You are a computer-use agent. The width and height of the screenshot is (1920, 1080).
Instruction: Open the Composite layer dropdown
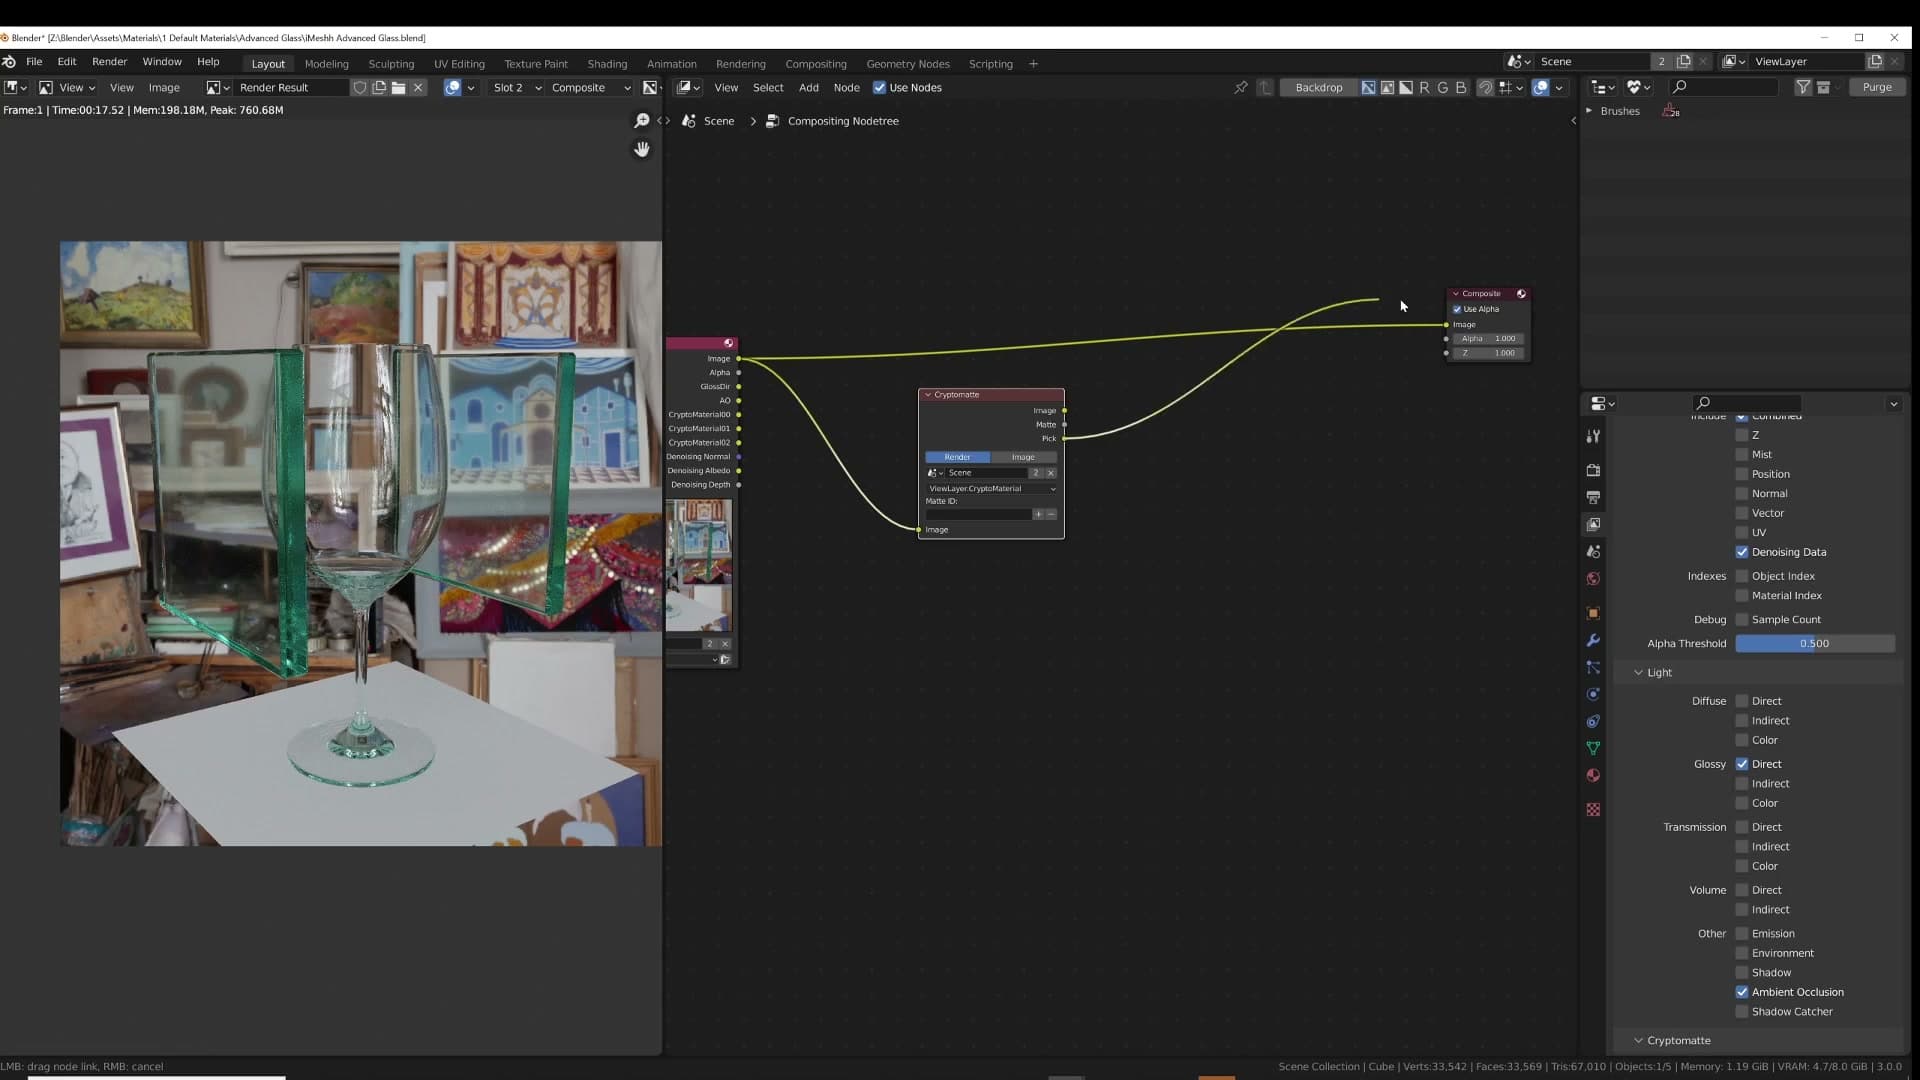pyautogui.click(x=590, y=88)
